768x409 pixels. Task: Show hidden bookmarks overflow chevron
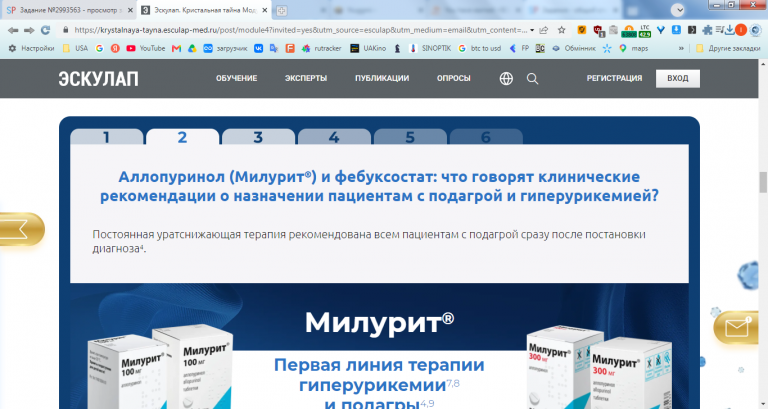(681, 48)
